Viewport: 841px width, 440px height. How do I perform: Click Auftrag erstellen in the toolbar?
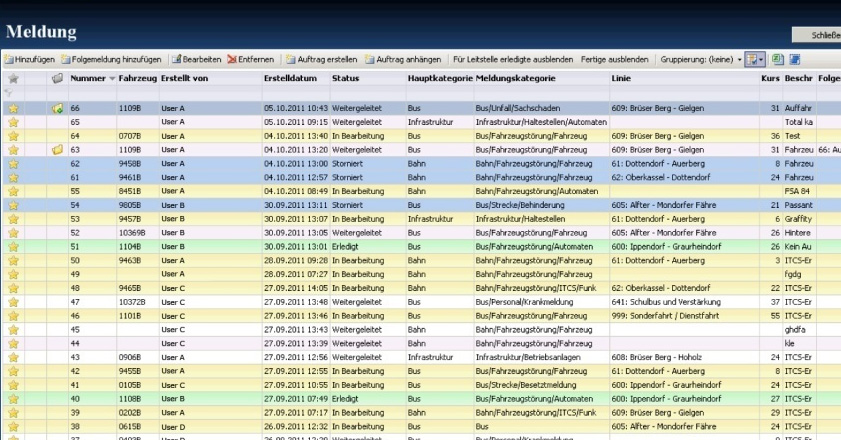coord(321,60)
